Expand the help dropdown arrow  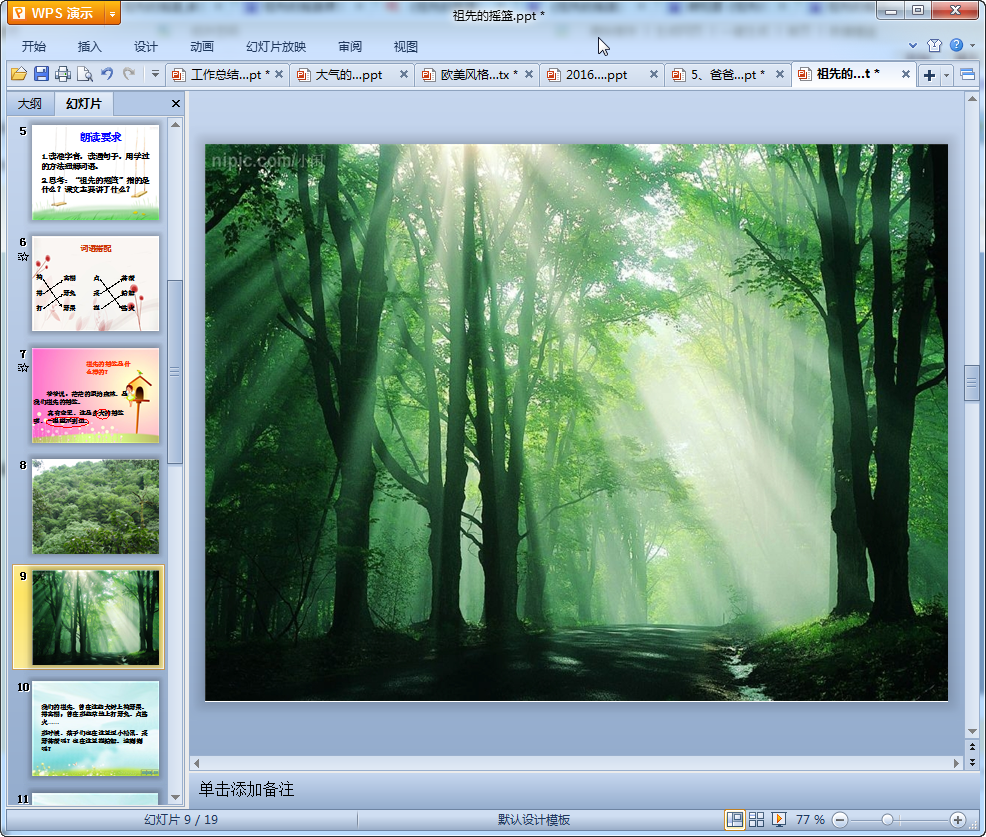tap(973, 45)
